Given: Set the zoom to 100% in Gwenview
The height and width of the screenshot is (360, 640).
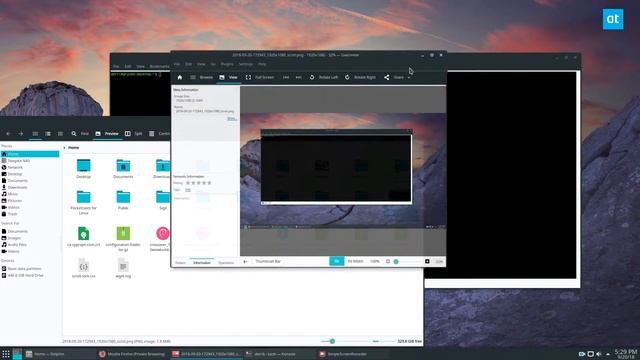Looking at the screenshot, I should point(375,261).
